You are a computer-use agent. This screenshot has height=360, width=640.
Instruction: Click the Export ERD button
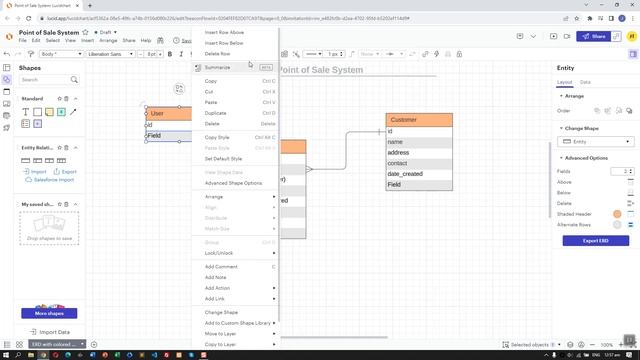pos(596,241)
